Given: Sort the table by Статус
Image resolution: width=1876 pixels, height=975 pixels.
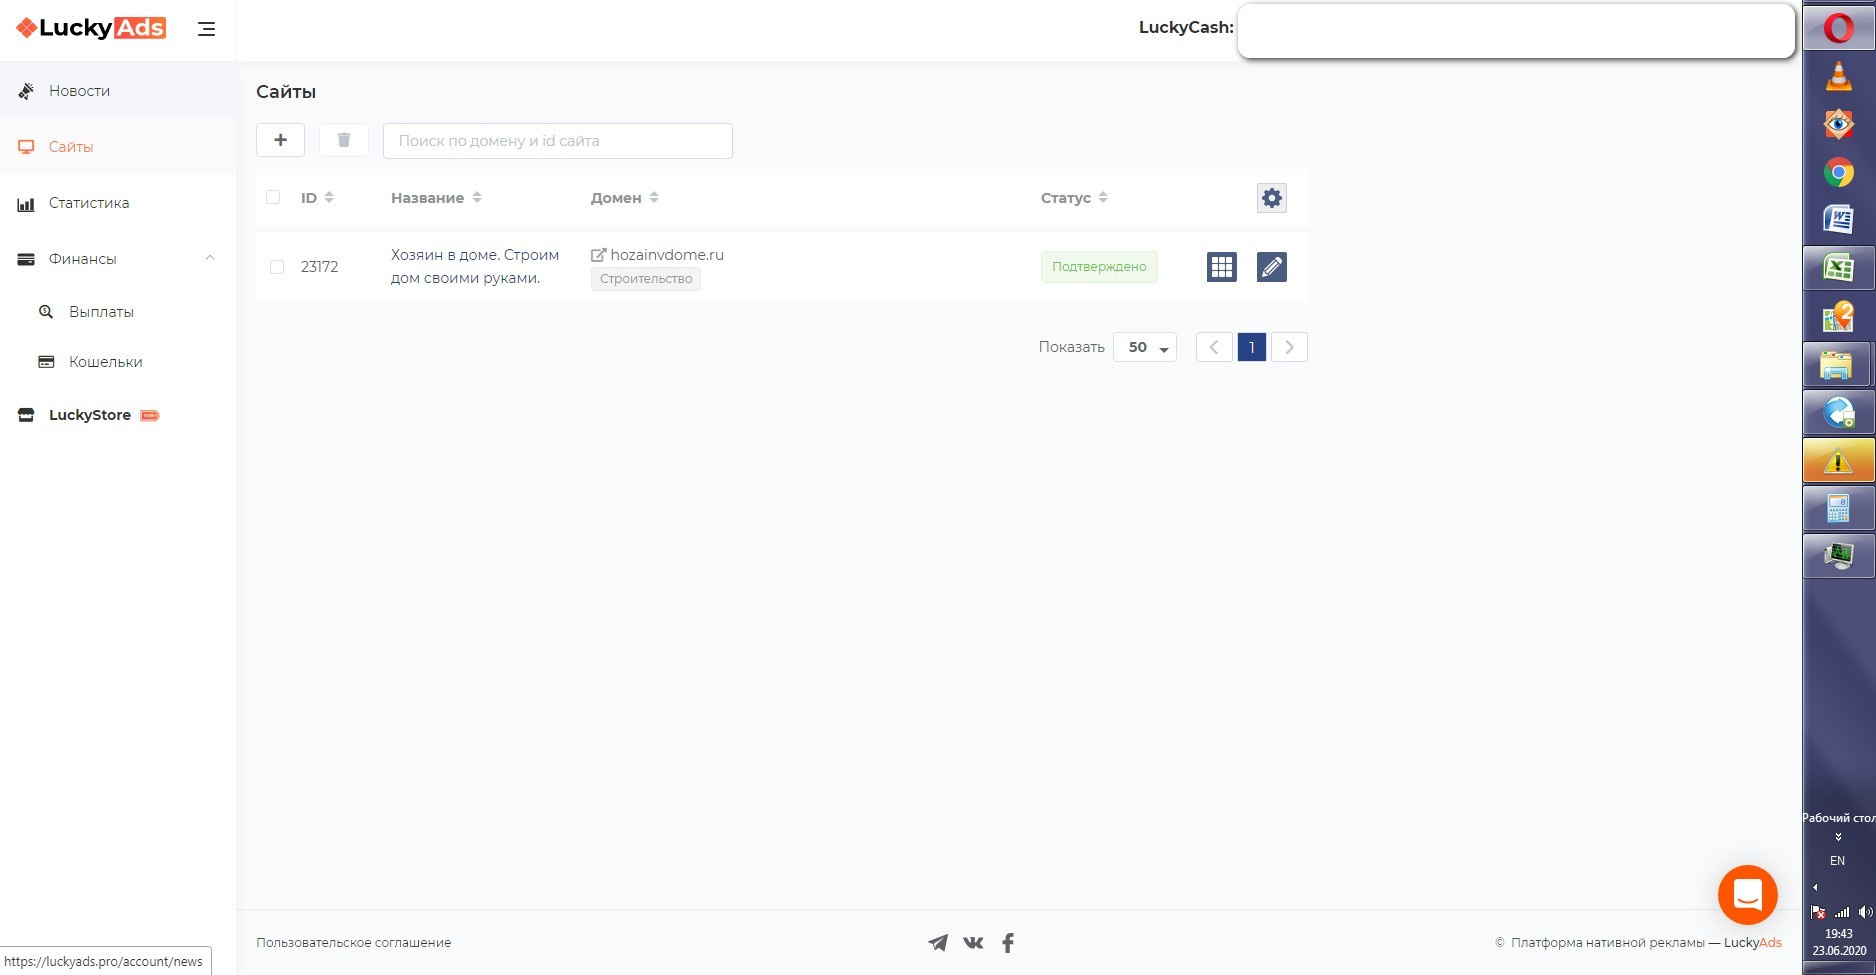Looking at the screenshot, I should (1074, 198).
